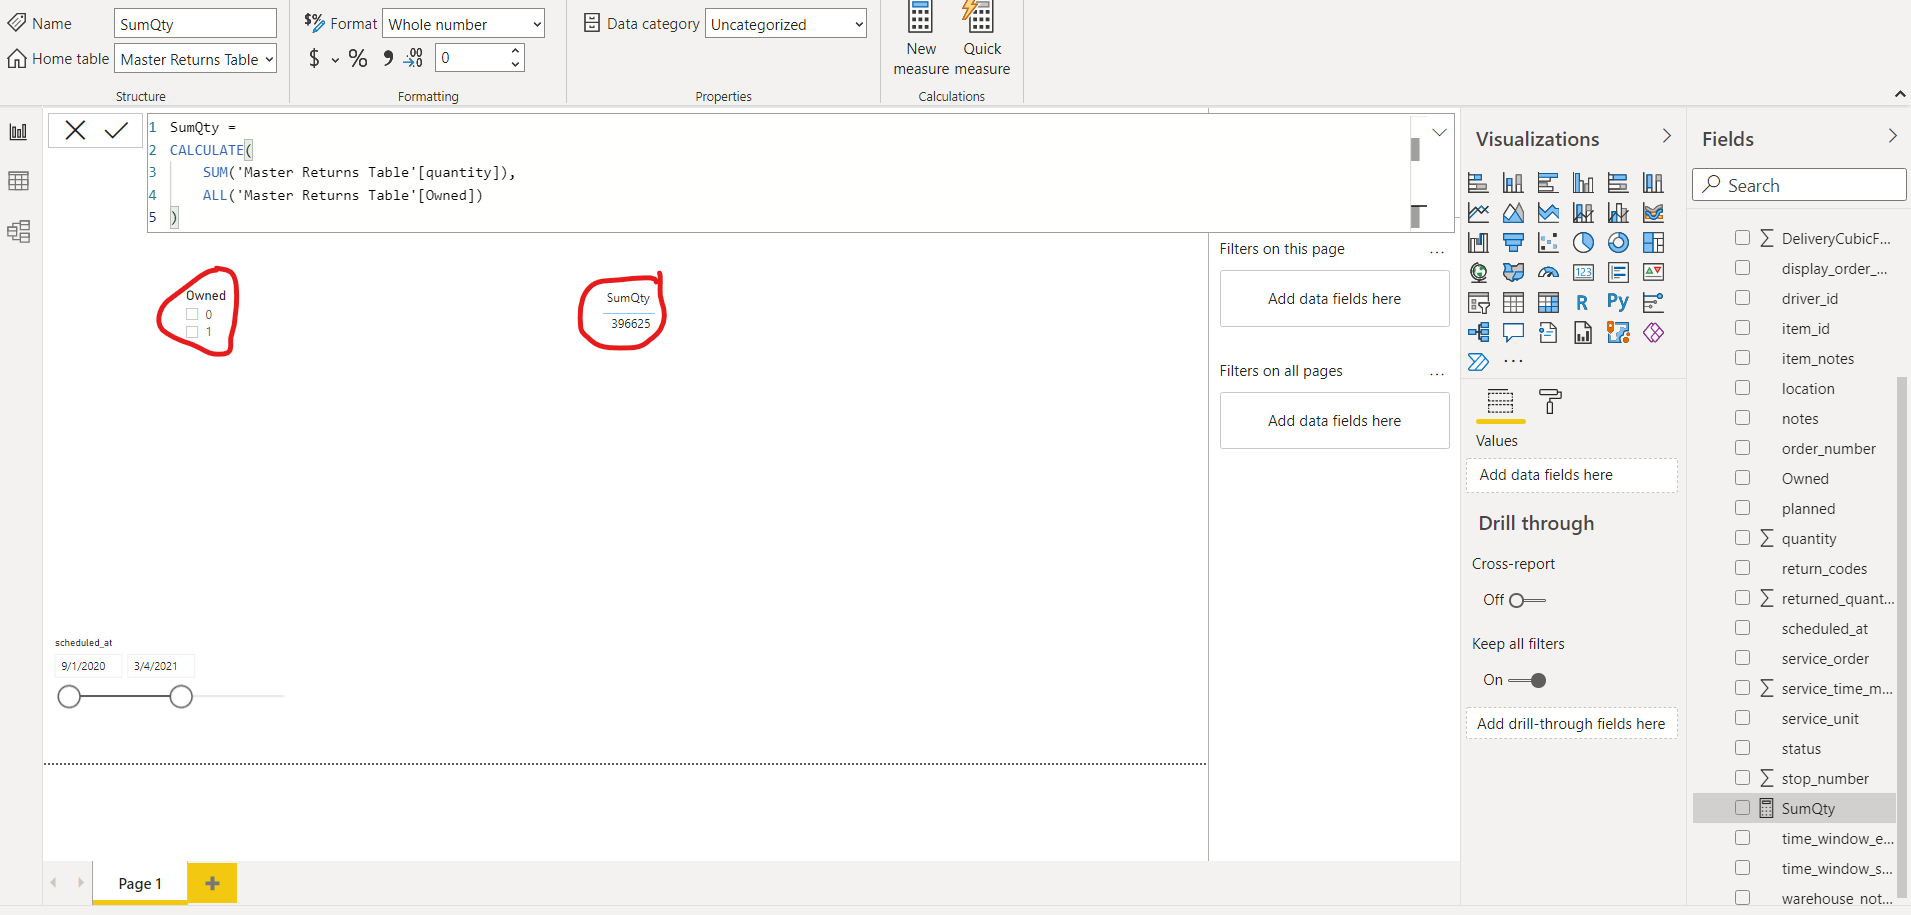The image size is (1911, 915).
Task: Tick the 1 option in Owned slicer
Action: (192, 331)
